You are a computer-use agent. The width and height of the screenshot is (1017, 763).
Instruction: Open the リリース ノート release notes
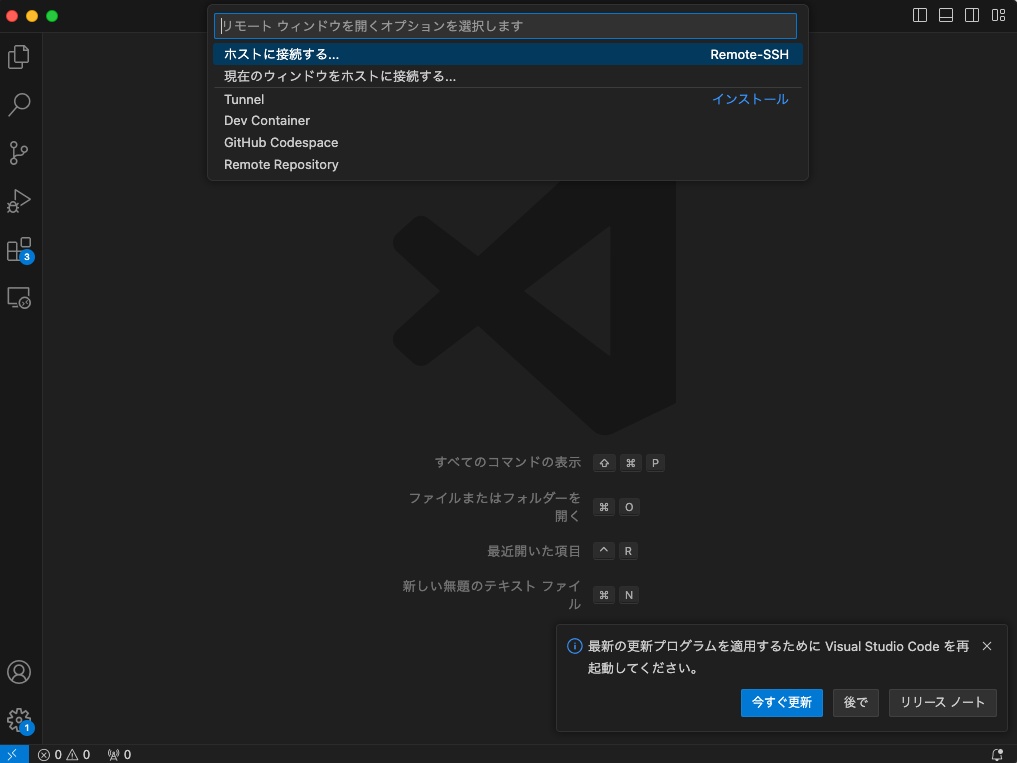[941, 702]
